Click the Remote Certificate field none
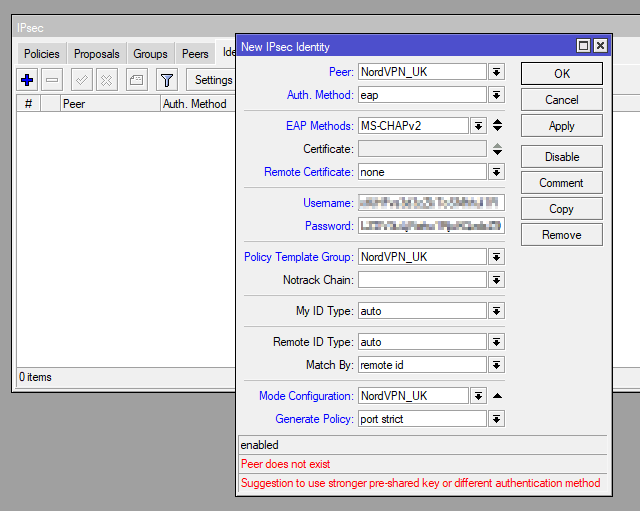 [x=422, y=172]
